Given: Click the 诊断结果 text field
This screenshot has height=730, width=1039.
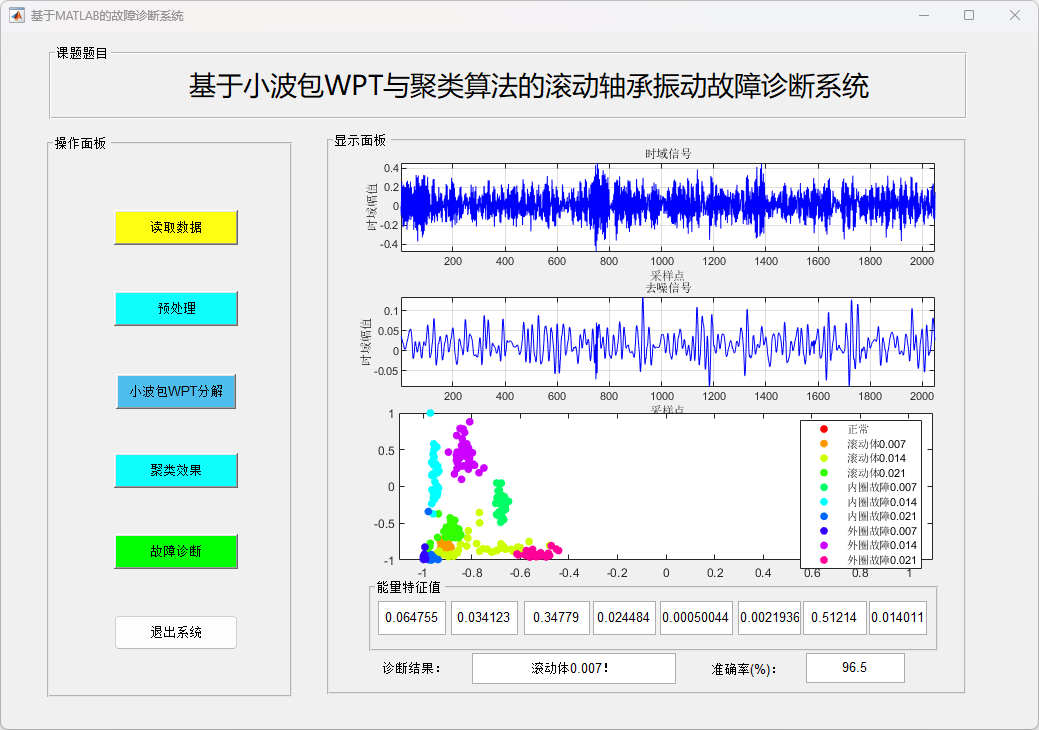Looking at the screenshot, I should pos(574,668).
